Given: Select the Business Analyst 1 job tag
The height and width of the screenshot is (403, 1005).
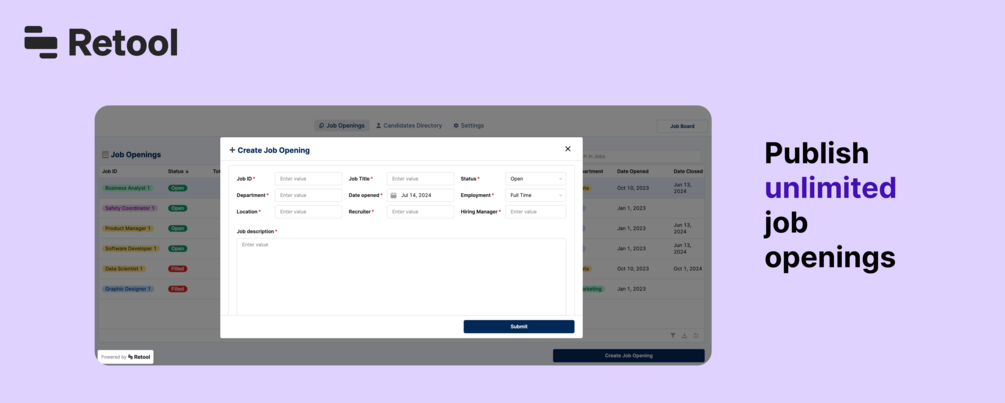Looking at the screenshot, I should tap(128, 188).
